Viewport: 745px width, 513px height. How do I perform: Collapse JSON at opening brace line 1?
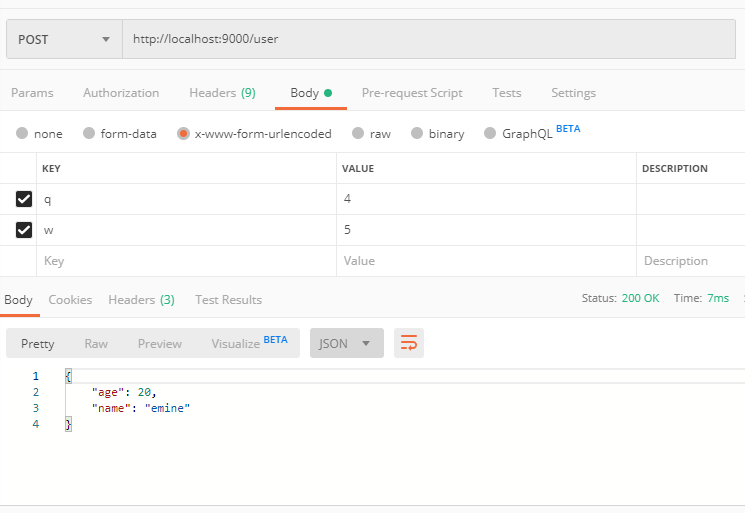(68, 376)
